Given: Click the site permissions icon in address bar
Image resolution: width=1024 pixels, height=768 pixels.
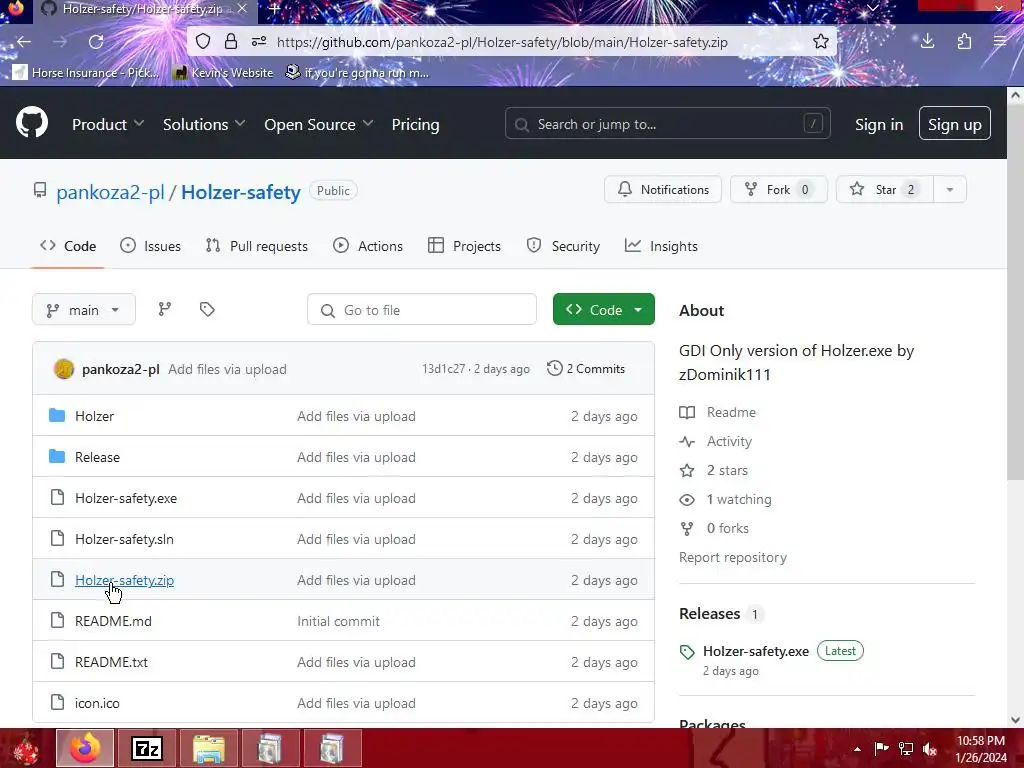Looking at the screenshot, I should [259, 42].
